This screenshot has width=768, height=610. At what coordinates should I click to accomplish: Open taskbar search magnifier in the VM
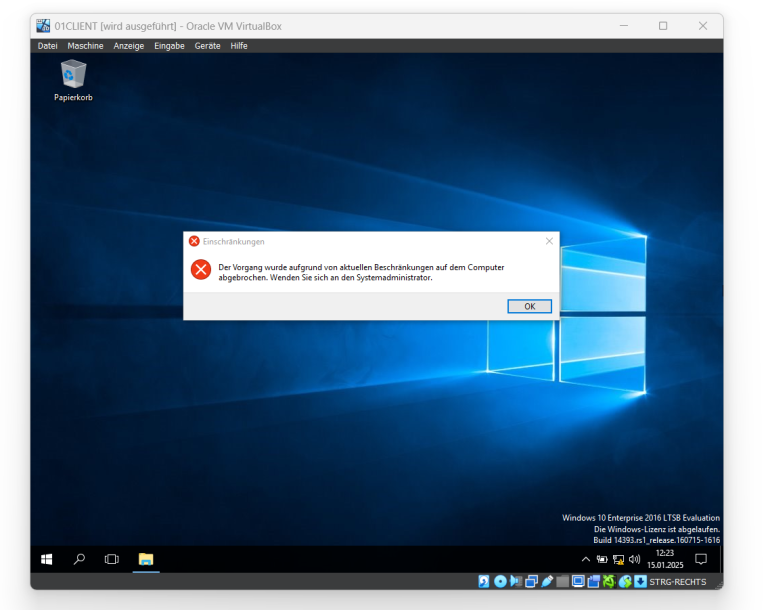[79, 559]
